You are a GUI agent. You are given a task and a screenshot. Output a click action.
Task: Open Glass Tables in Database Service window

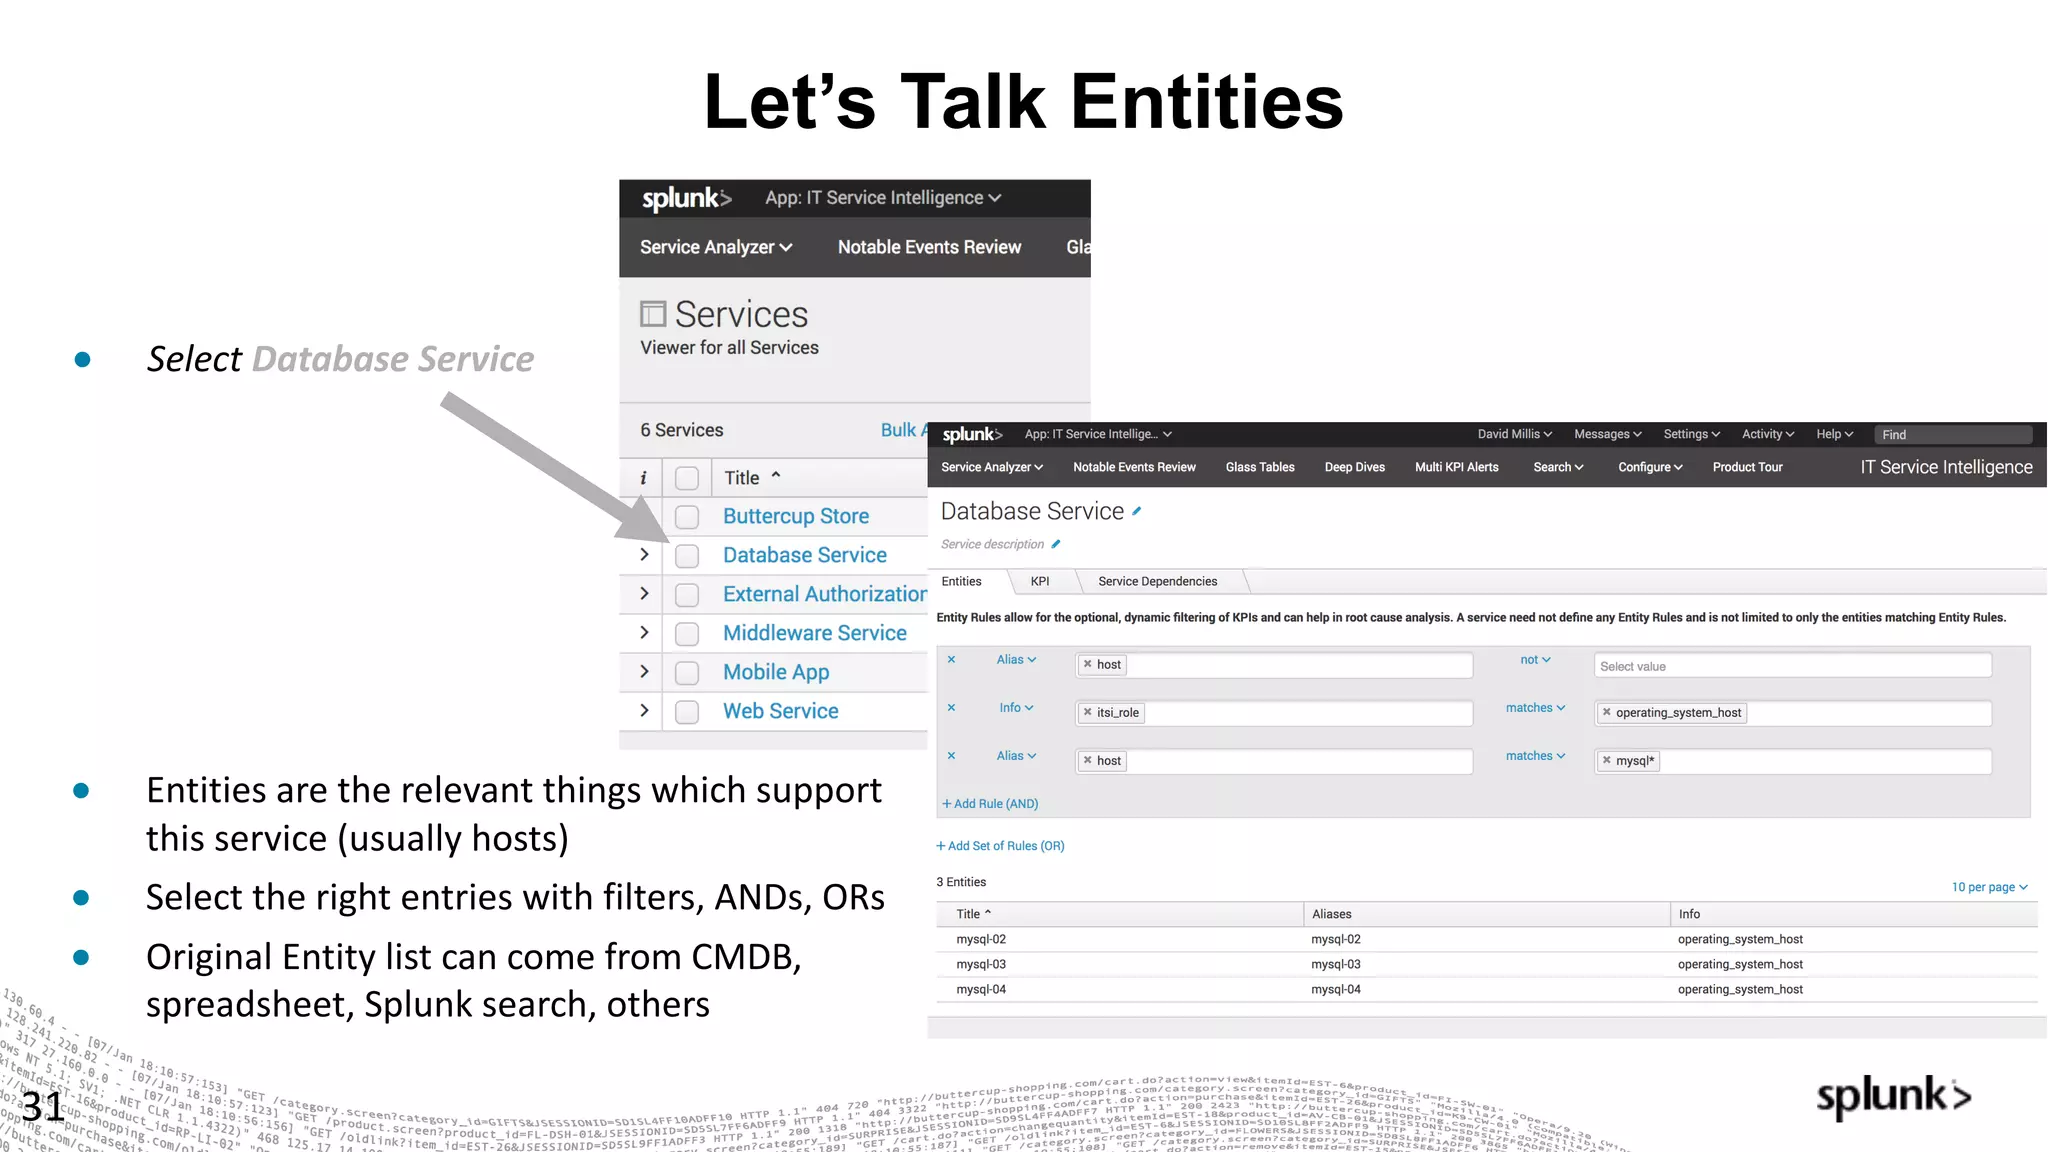click(x=1260, y=467)
